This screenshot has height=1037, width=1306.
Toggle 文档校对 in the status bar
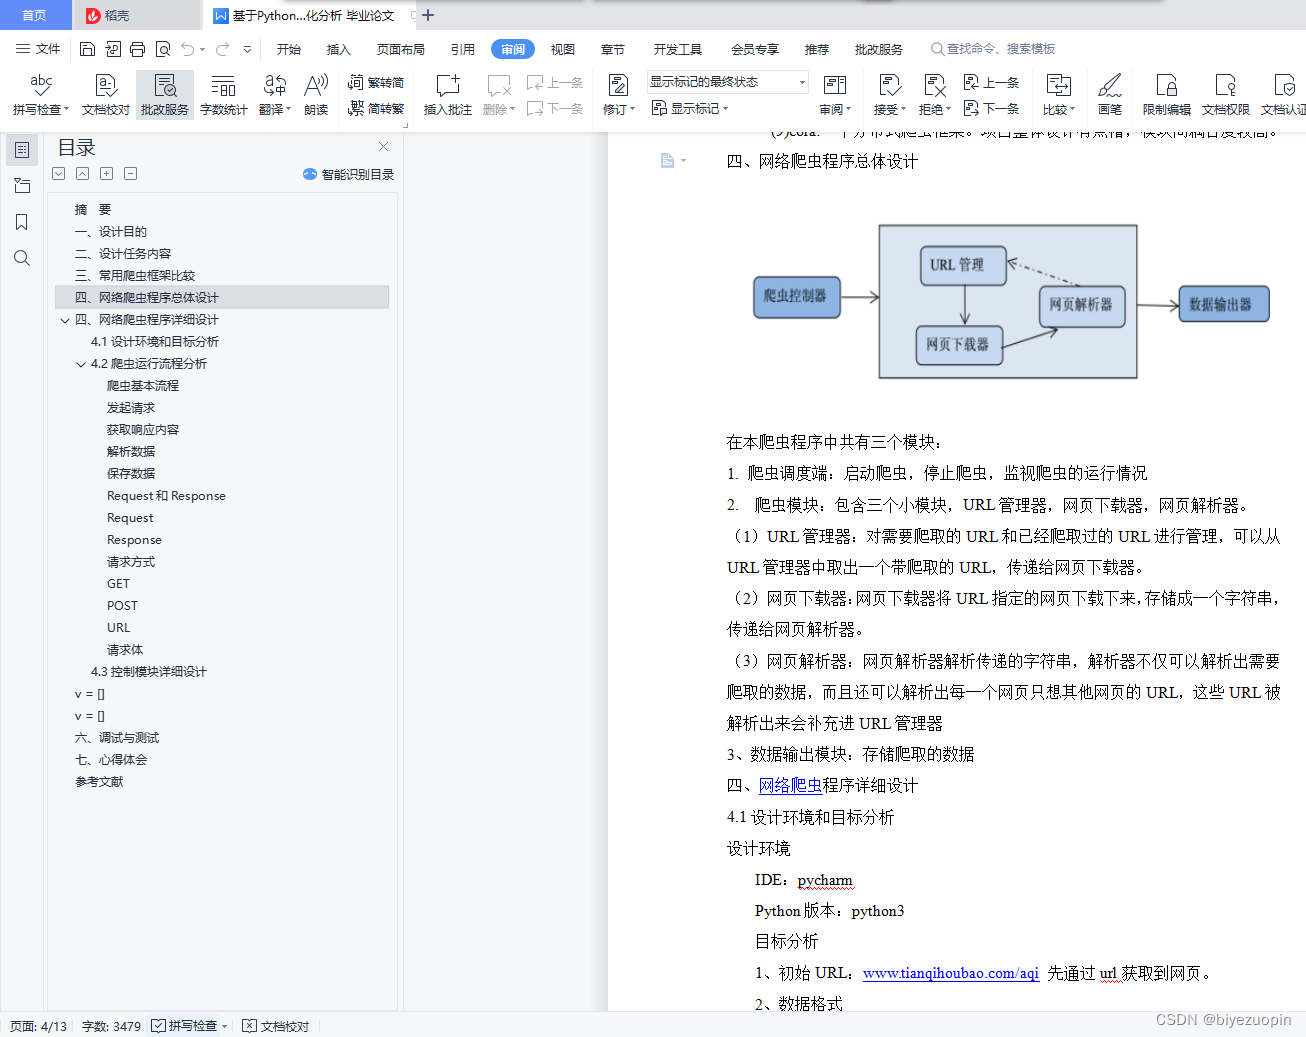coord(274,1025)
